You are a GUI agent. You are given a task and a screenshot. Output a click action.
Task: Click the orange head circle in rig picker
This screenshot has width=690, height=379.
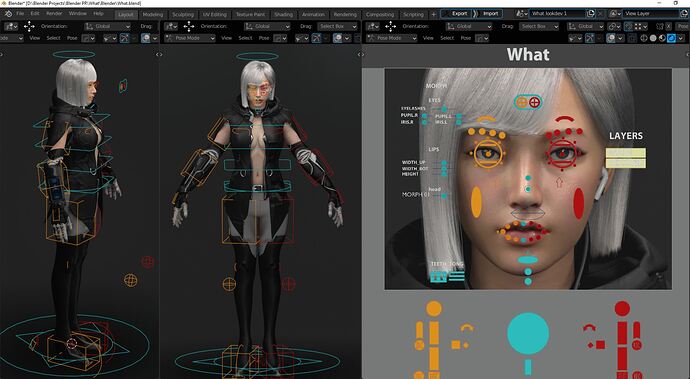(x=434, y=309)
